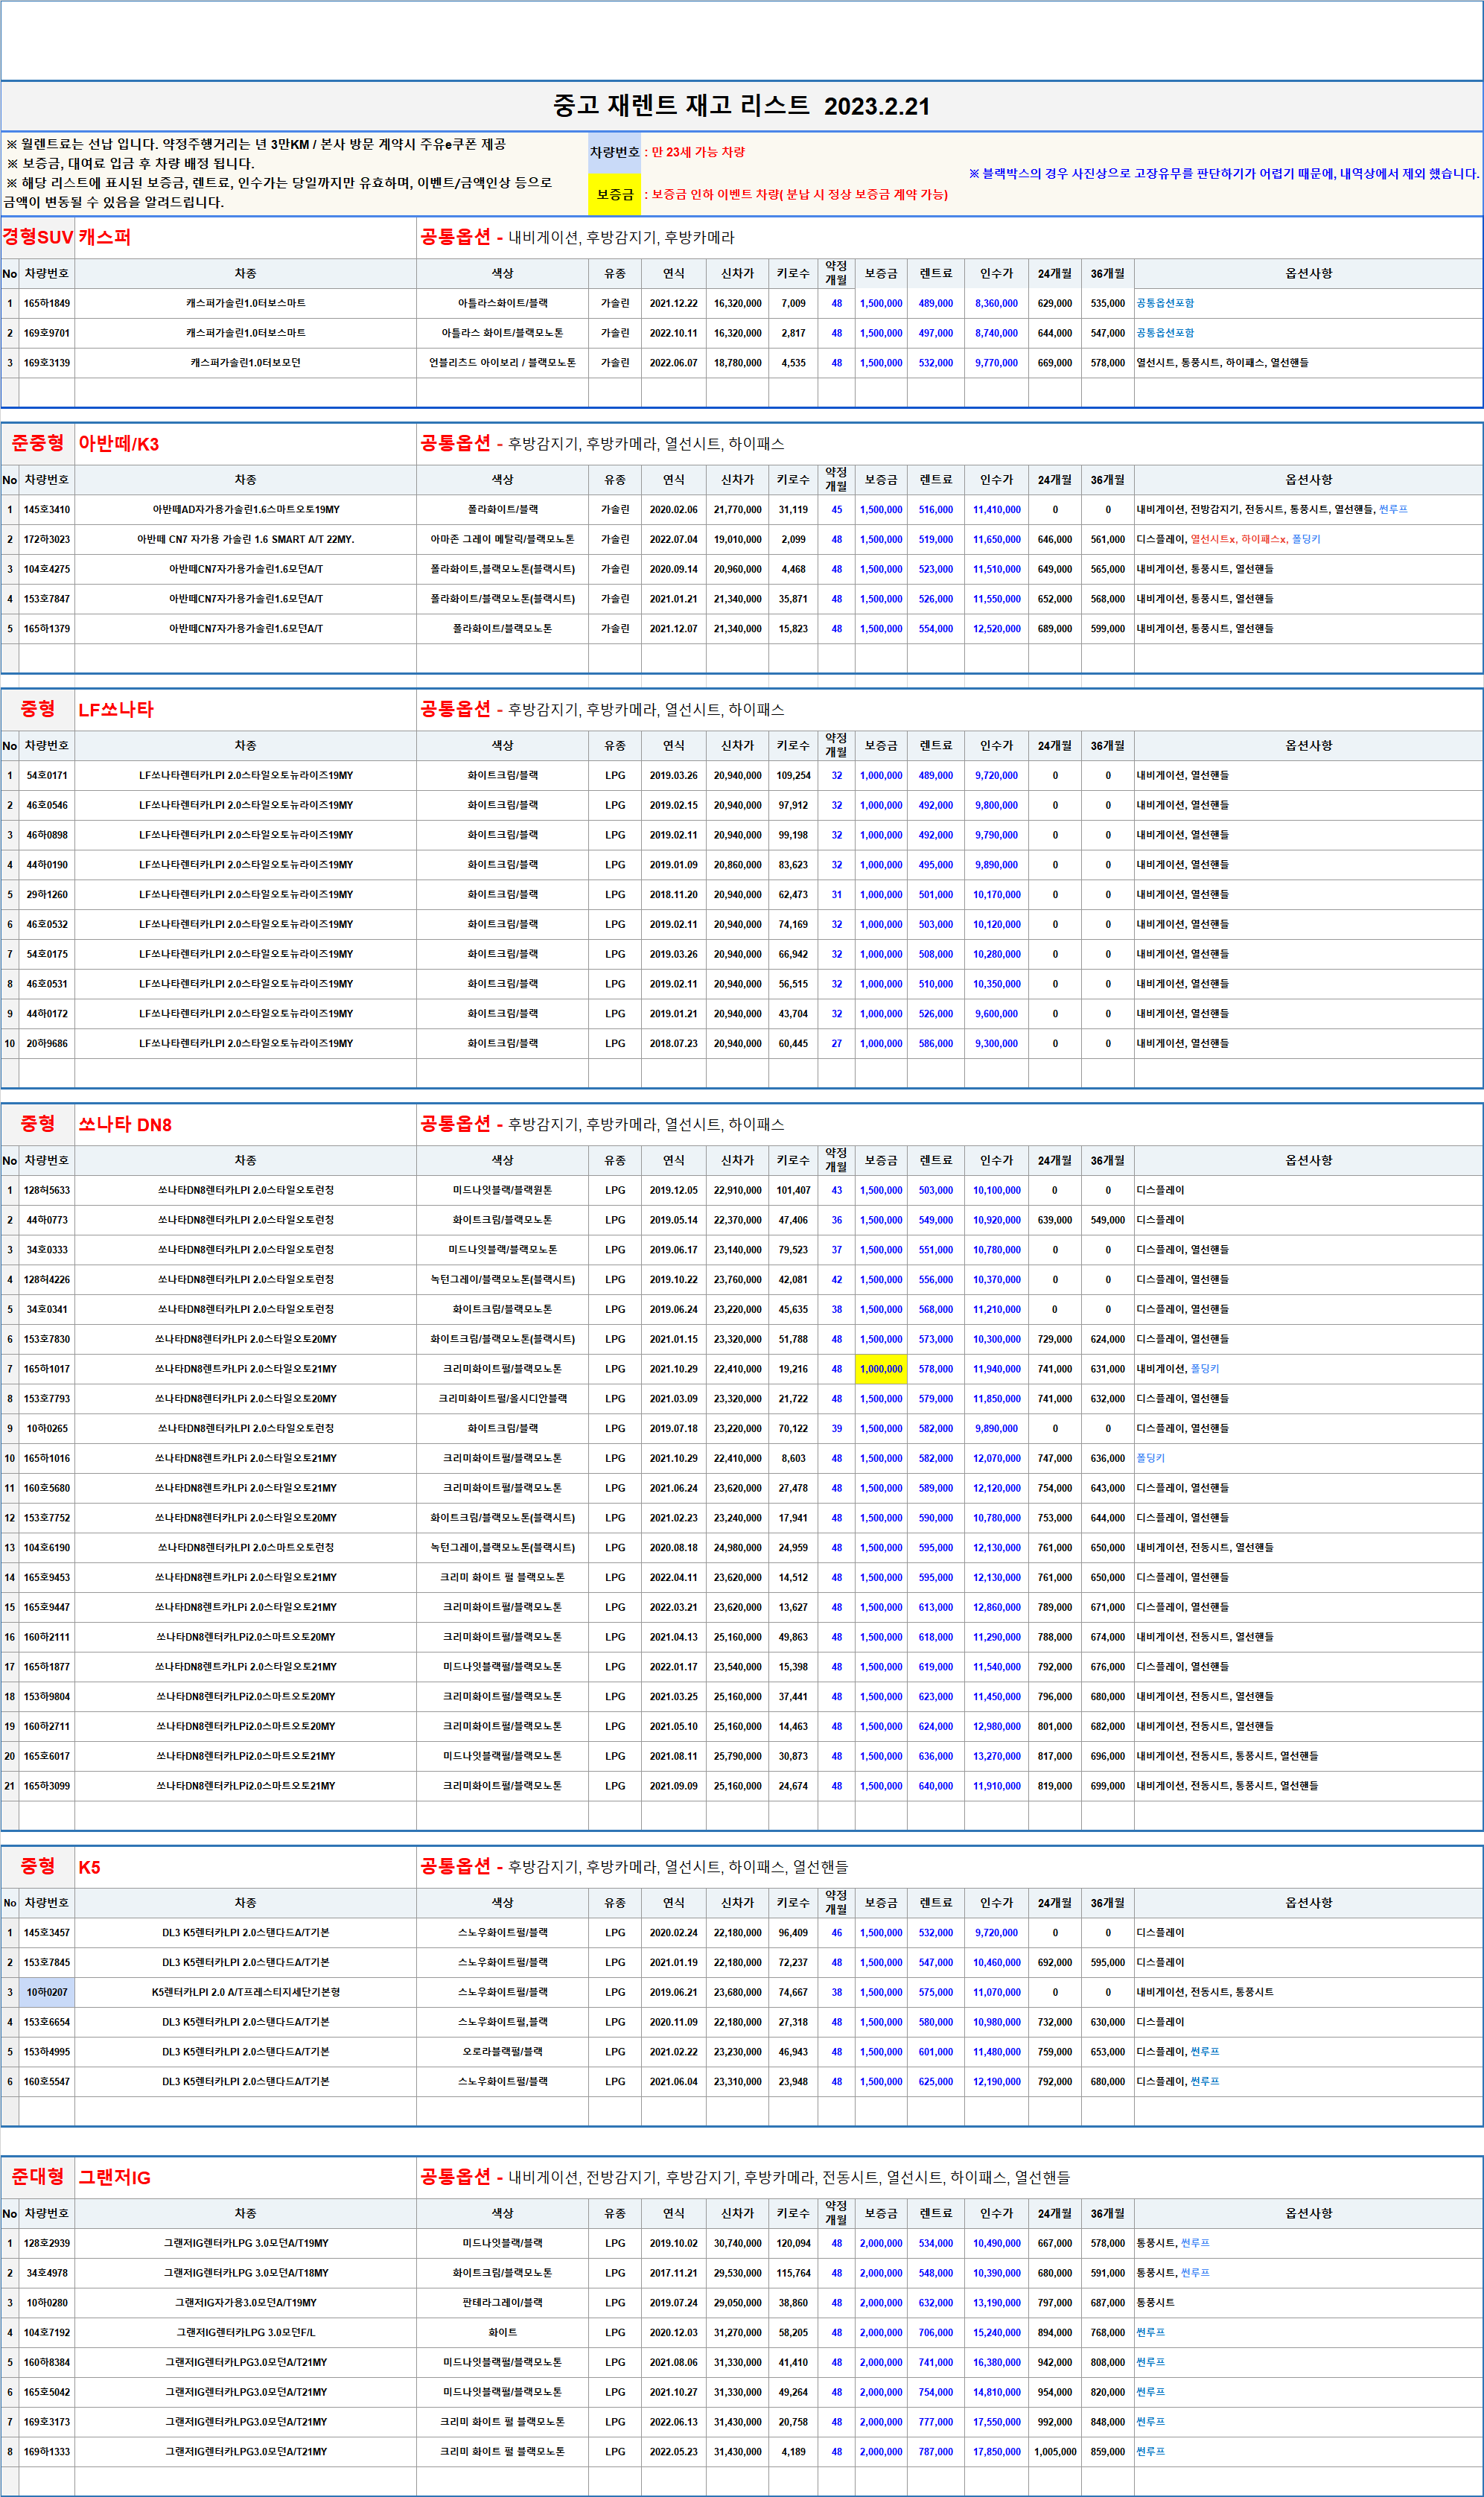Click vehicle number 145호3457
Viewport: 1484px width, 2497px height.
(x=47, y=1933)
